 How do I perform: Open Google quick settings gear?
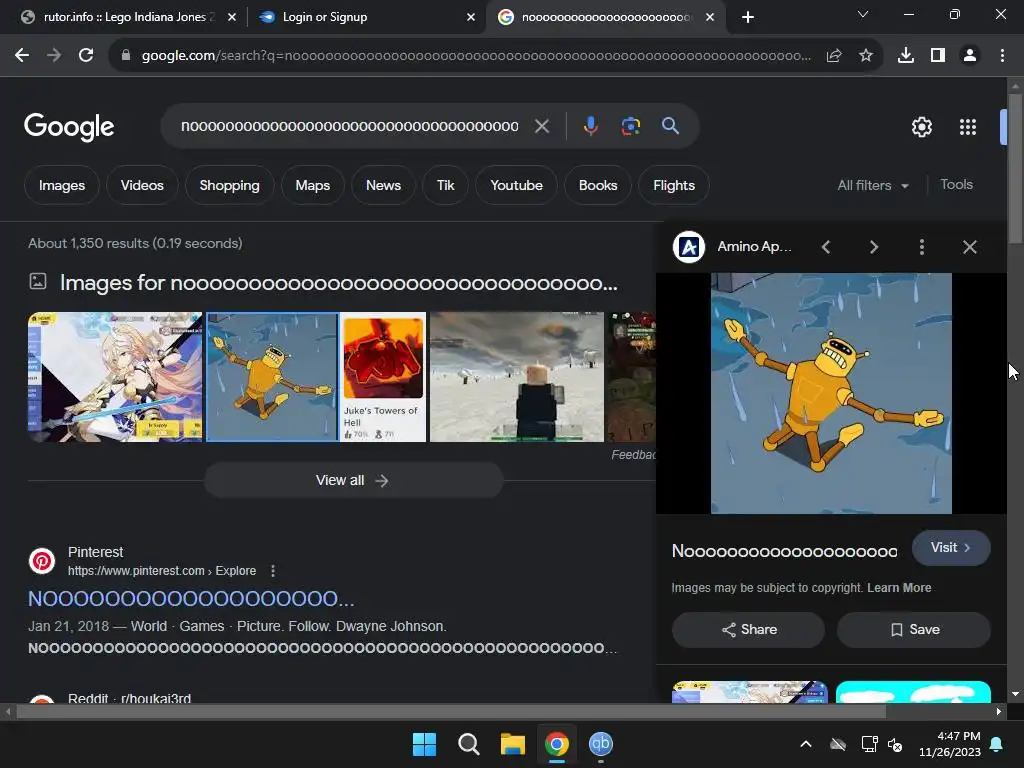(921, 127)
